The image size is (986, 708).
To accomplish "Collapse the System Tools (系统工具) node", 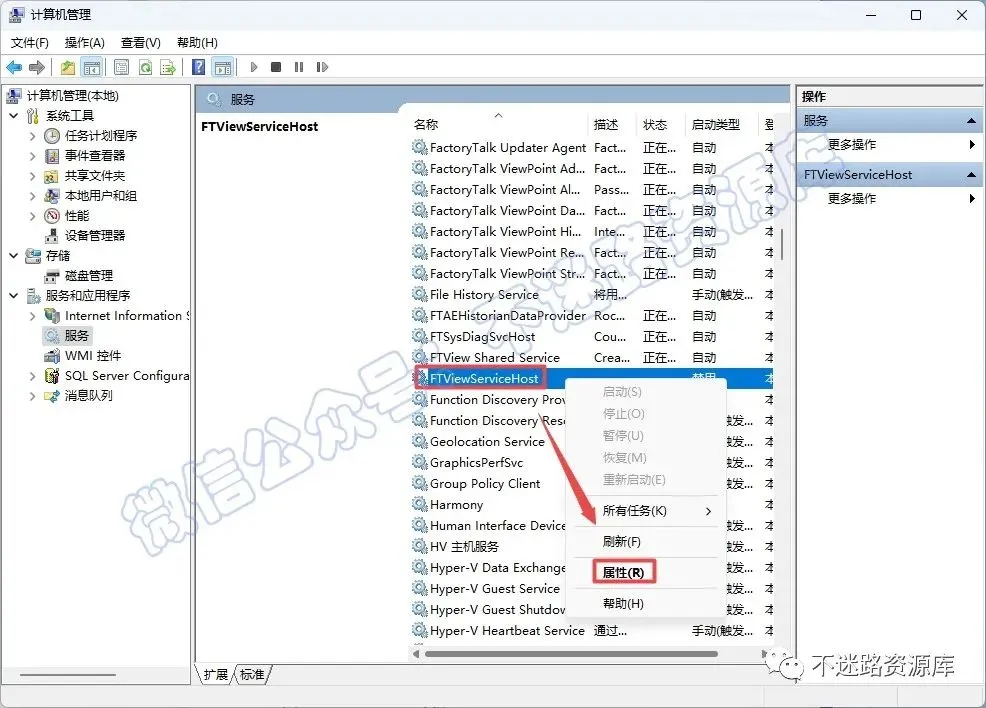I will [x=14, y=116].
